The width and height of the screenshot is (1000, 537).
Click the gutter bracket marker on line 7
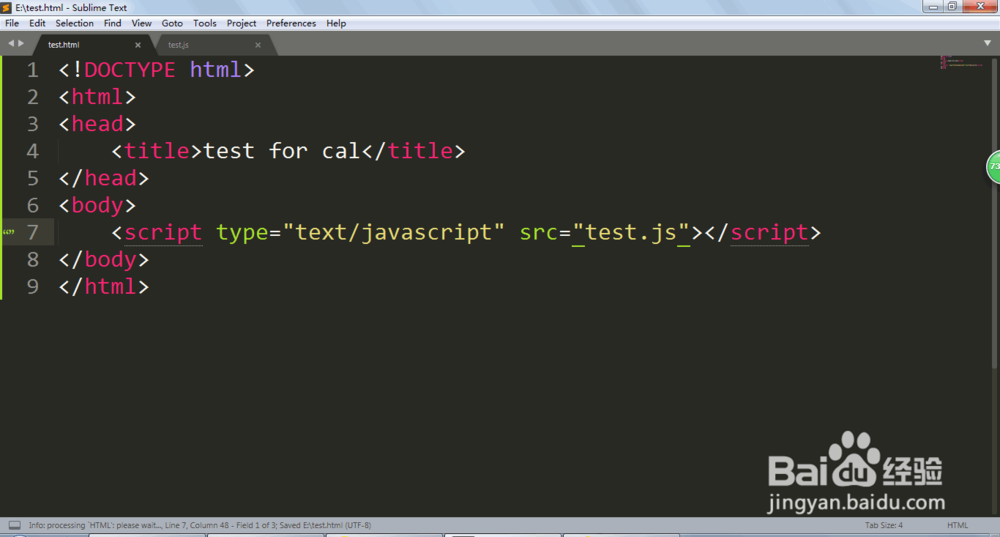8,232
